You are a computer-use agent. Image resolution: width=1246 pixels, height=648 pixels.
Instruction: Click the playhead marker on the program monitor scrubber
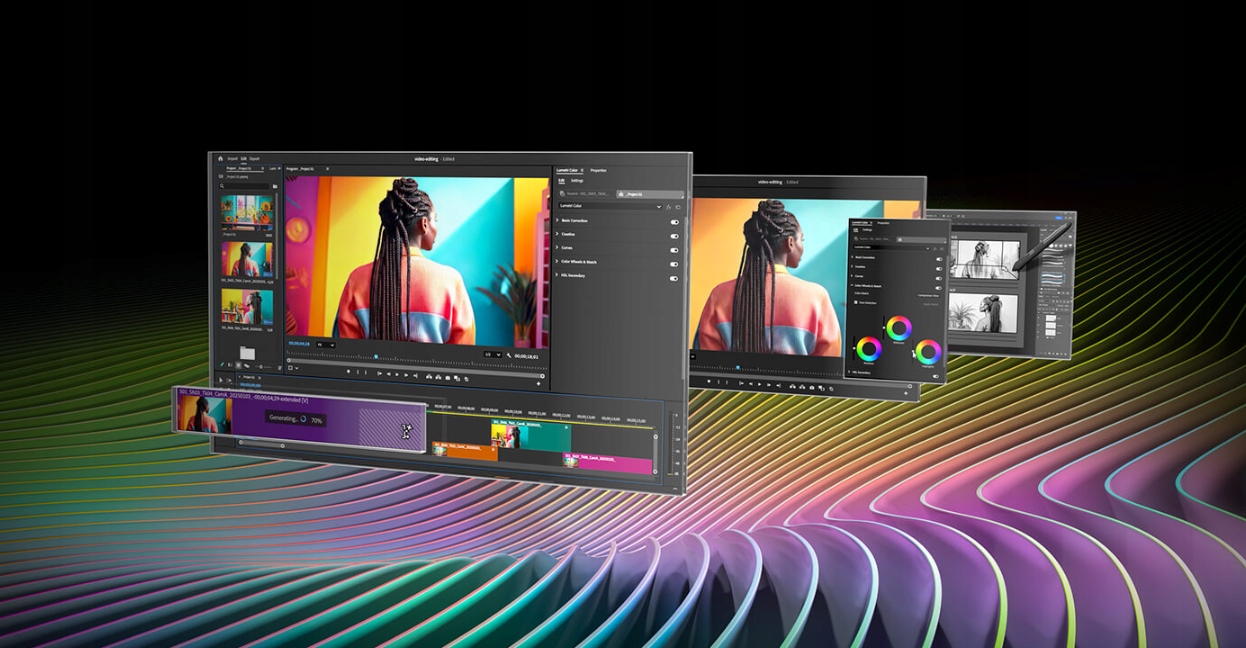click(x=376, y=355)
